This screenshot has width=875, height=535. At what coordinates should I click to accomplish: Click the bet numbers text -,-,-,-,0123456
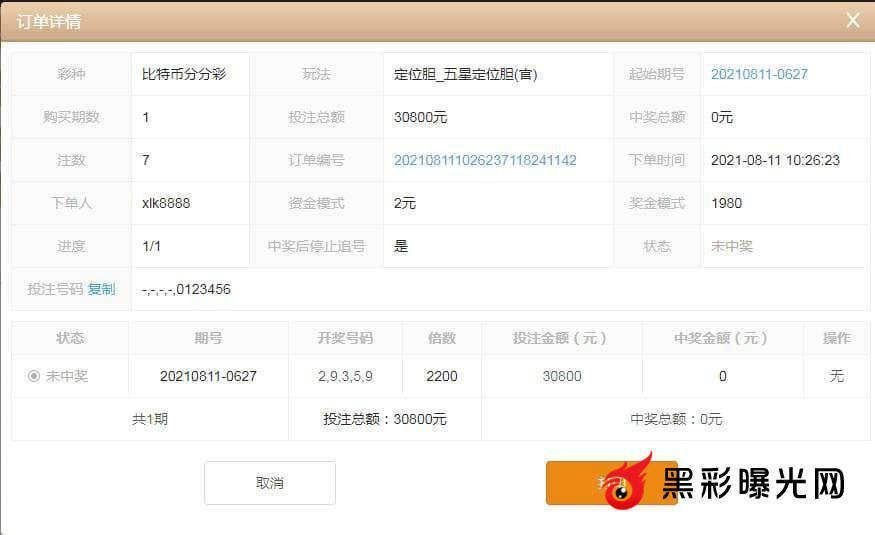[187, 290]
